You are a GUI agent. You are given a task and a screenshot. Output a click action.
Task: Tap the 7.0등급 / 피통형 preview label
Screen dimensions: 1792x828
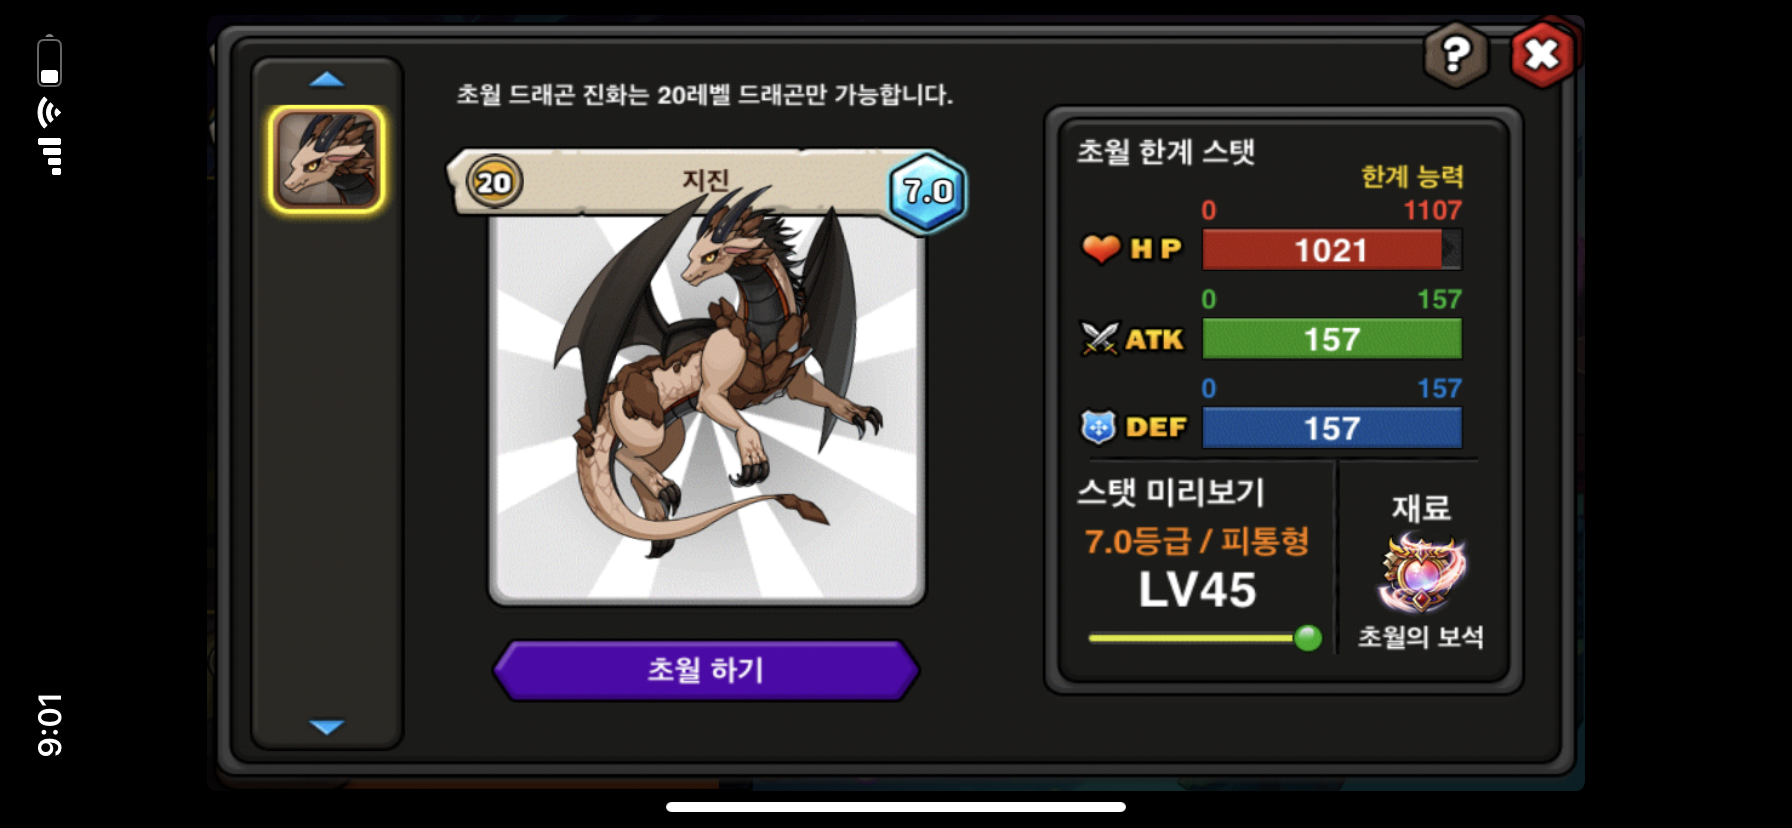tap(1197, 541)
